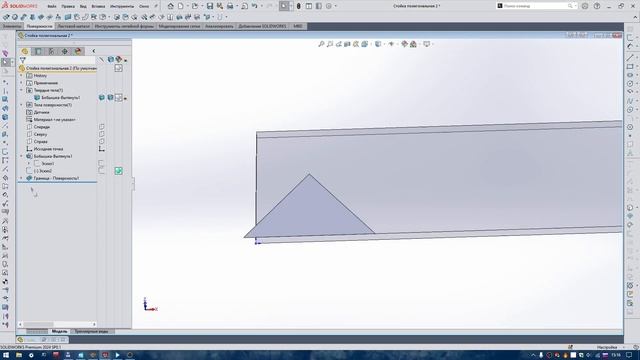Collapse the Твердые тела(1) folder
Viewport: 640px width, 360px height.
click(x=22, y=90)
